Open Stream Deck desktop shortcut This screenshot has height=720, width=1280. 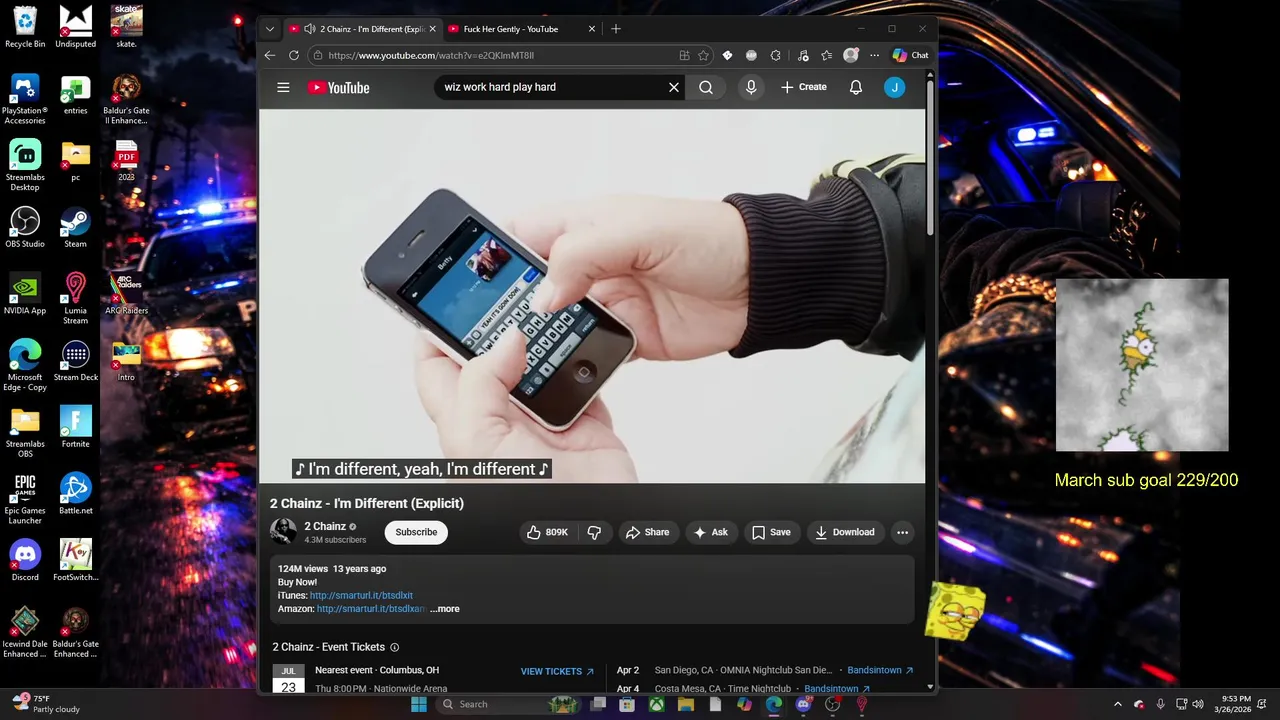76,360
